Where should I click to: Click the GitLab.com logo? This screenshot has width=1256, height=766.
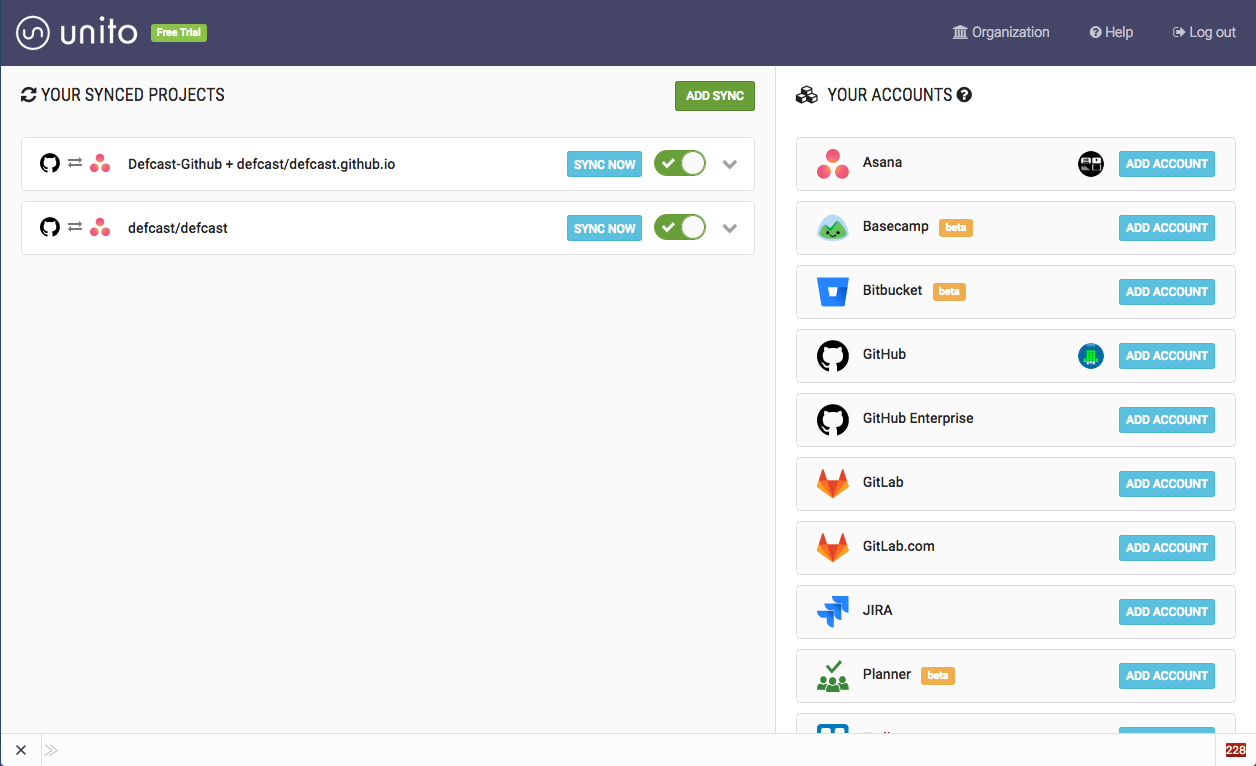click(833, 548)
